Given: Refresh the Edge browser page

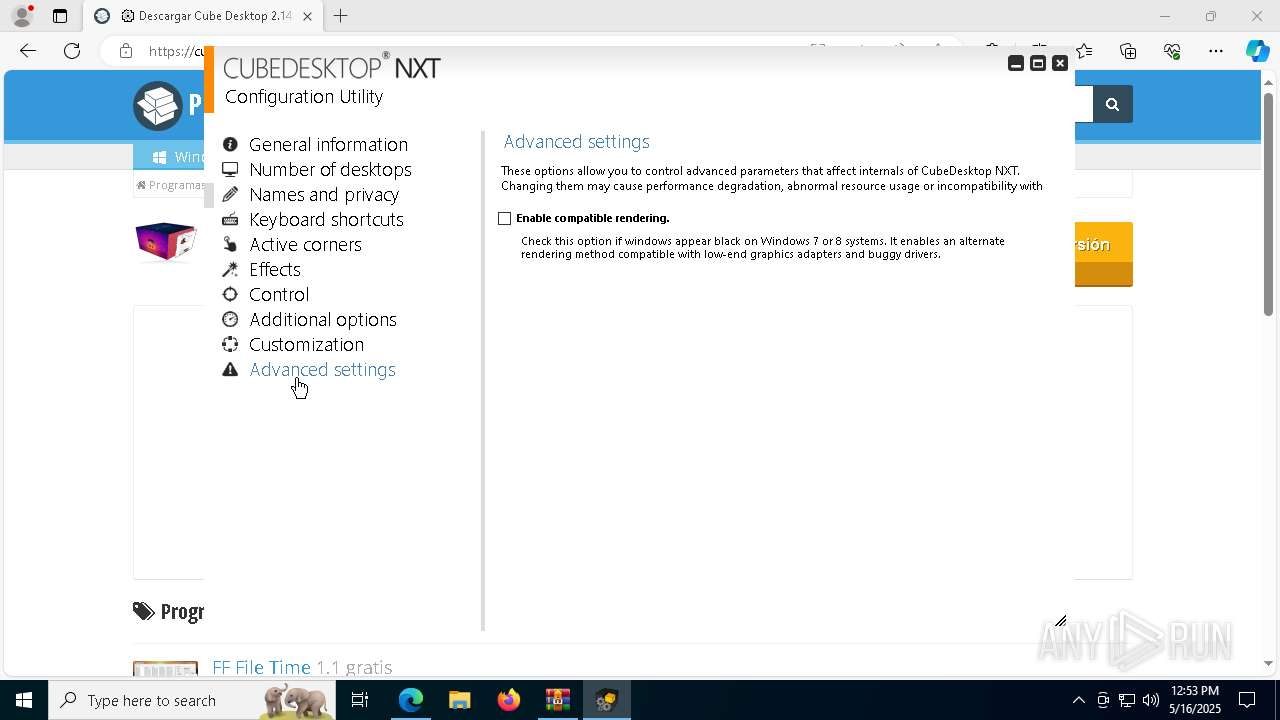Looking at the screenshot, I should (x=72, y=51).
